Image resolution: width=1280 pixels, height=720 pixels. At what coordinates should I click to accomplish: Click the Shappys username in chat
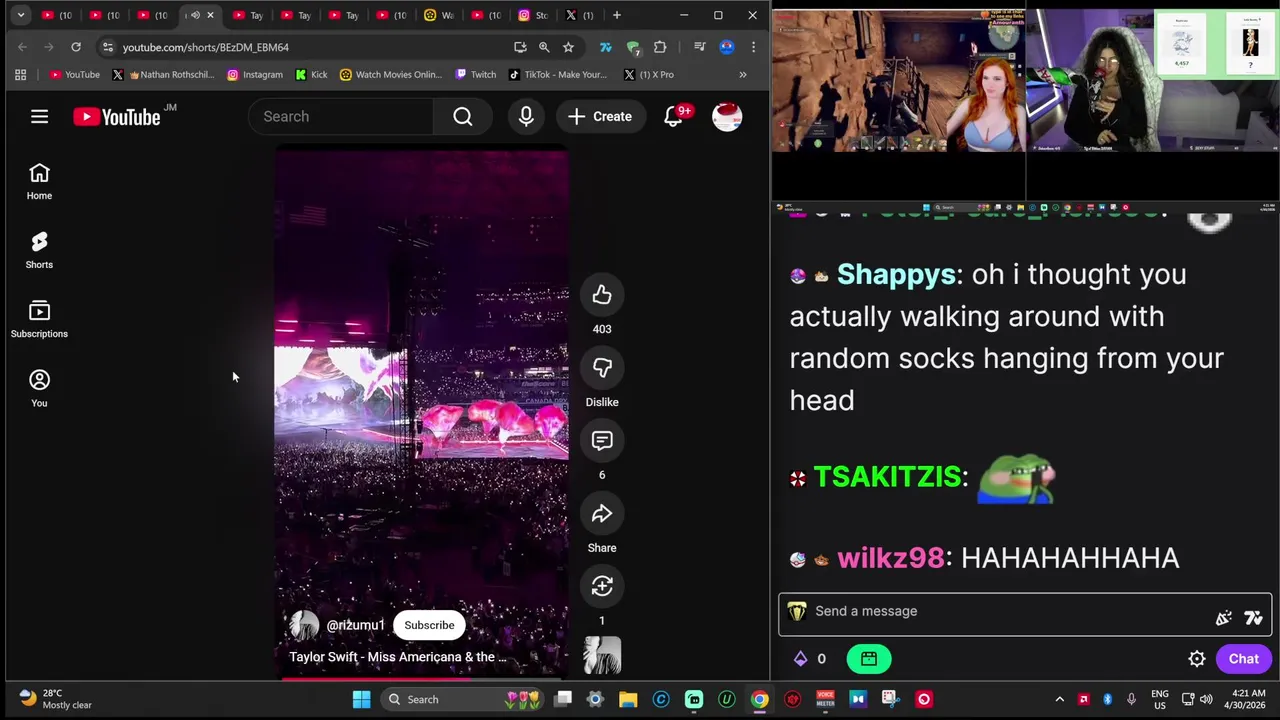pyautogui.click(x=895, y=274)
